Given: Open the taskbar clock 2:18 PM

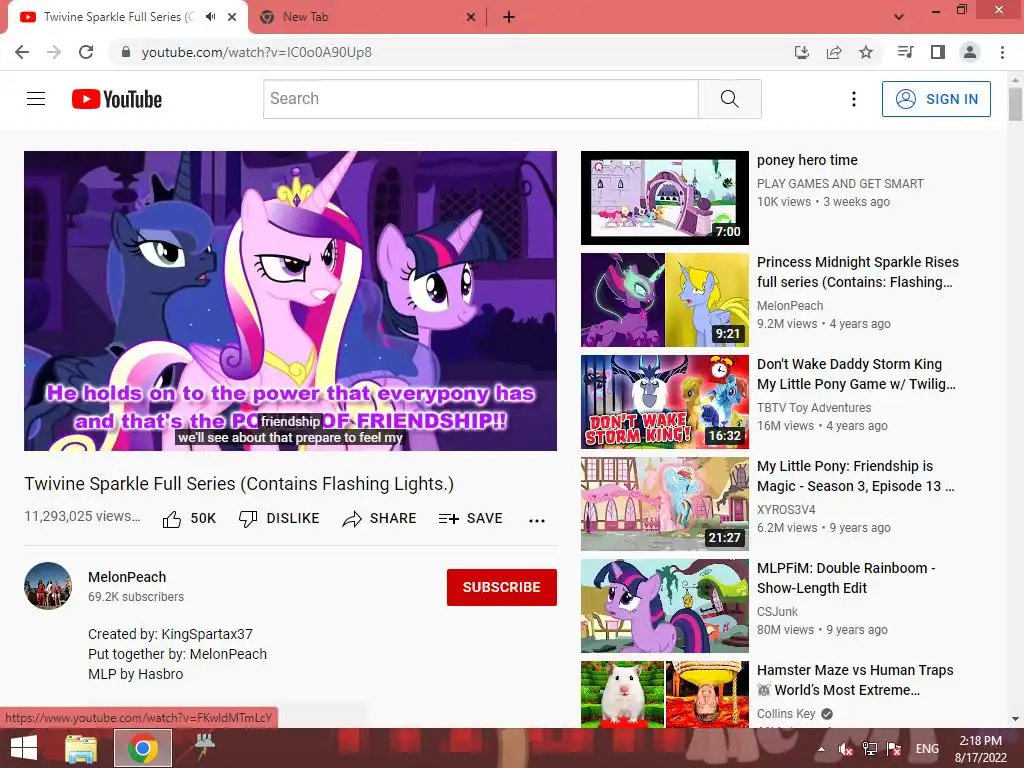Looking at the screenshot, I should tap(980, 748).
